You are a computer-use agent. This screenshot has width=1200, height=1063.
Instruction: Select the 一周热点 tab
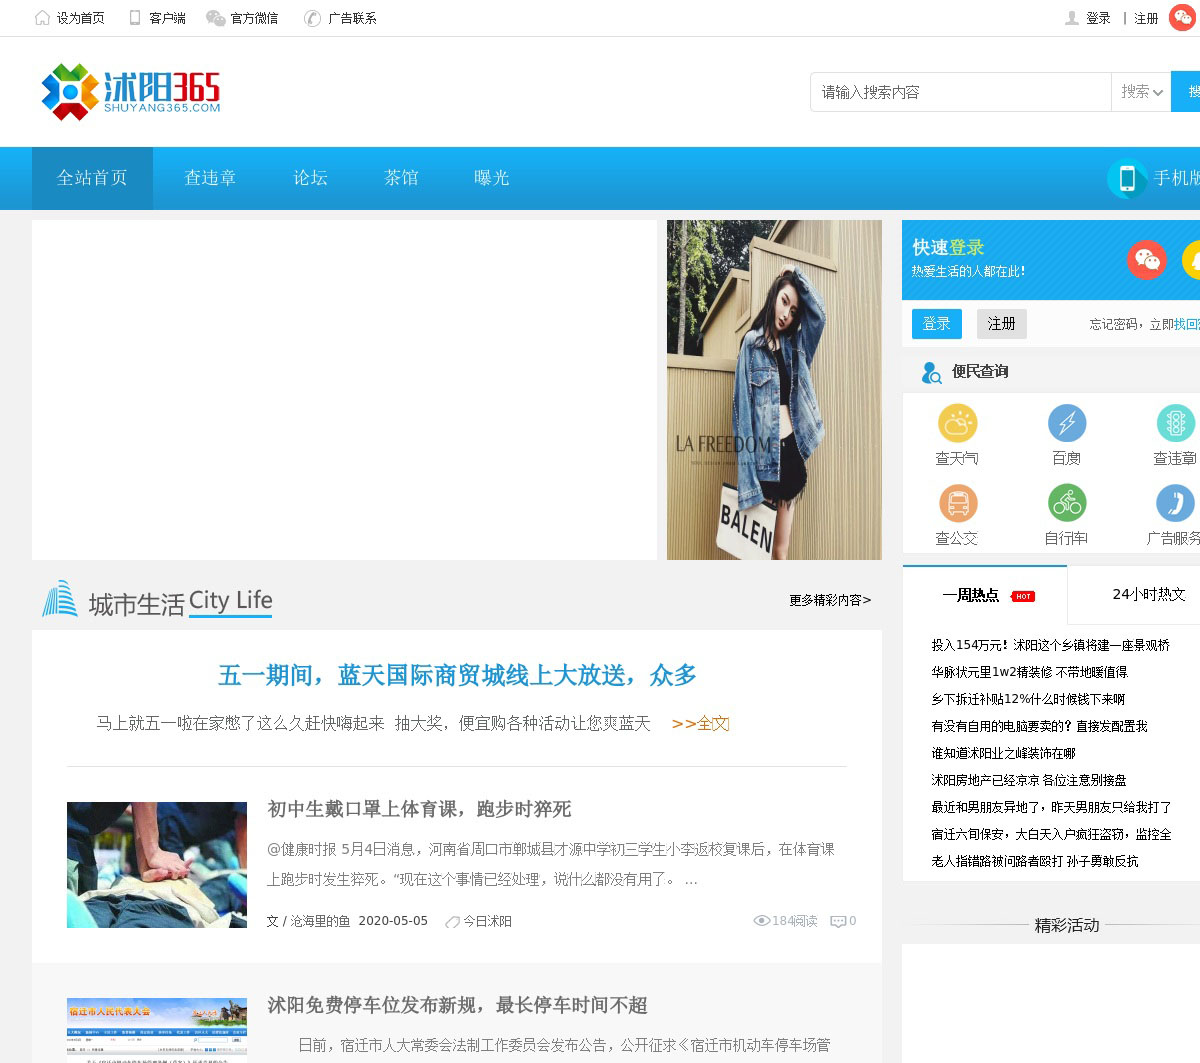pyautogui.click(x=970, y=595)
